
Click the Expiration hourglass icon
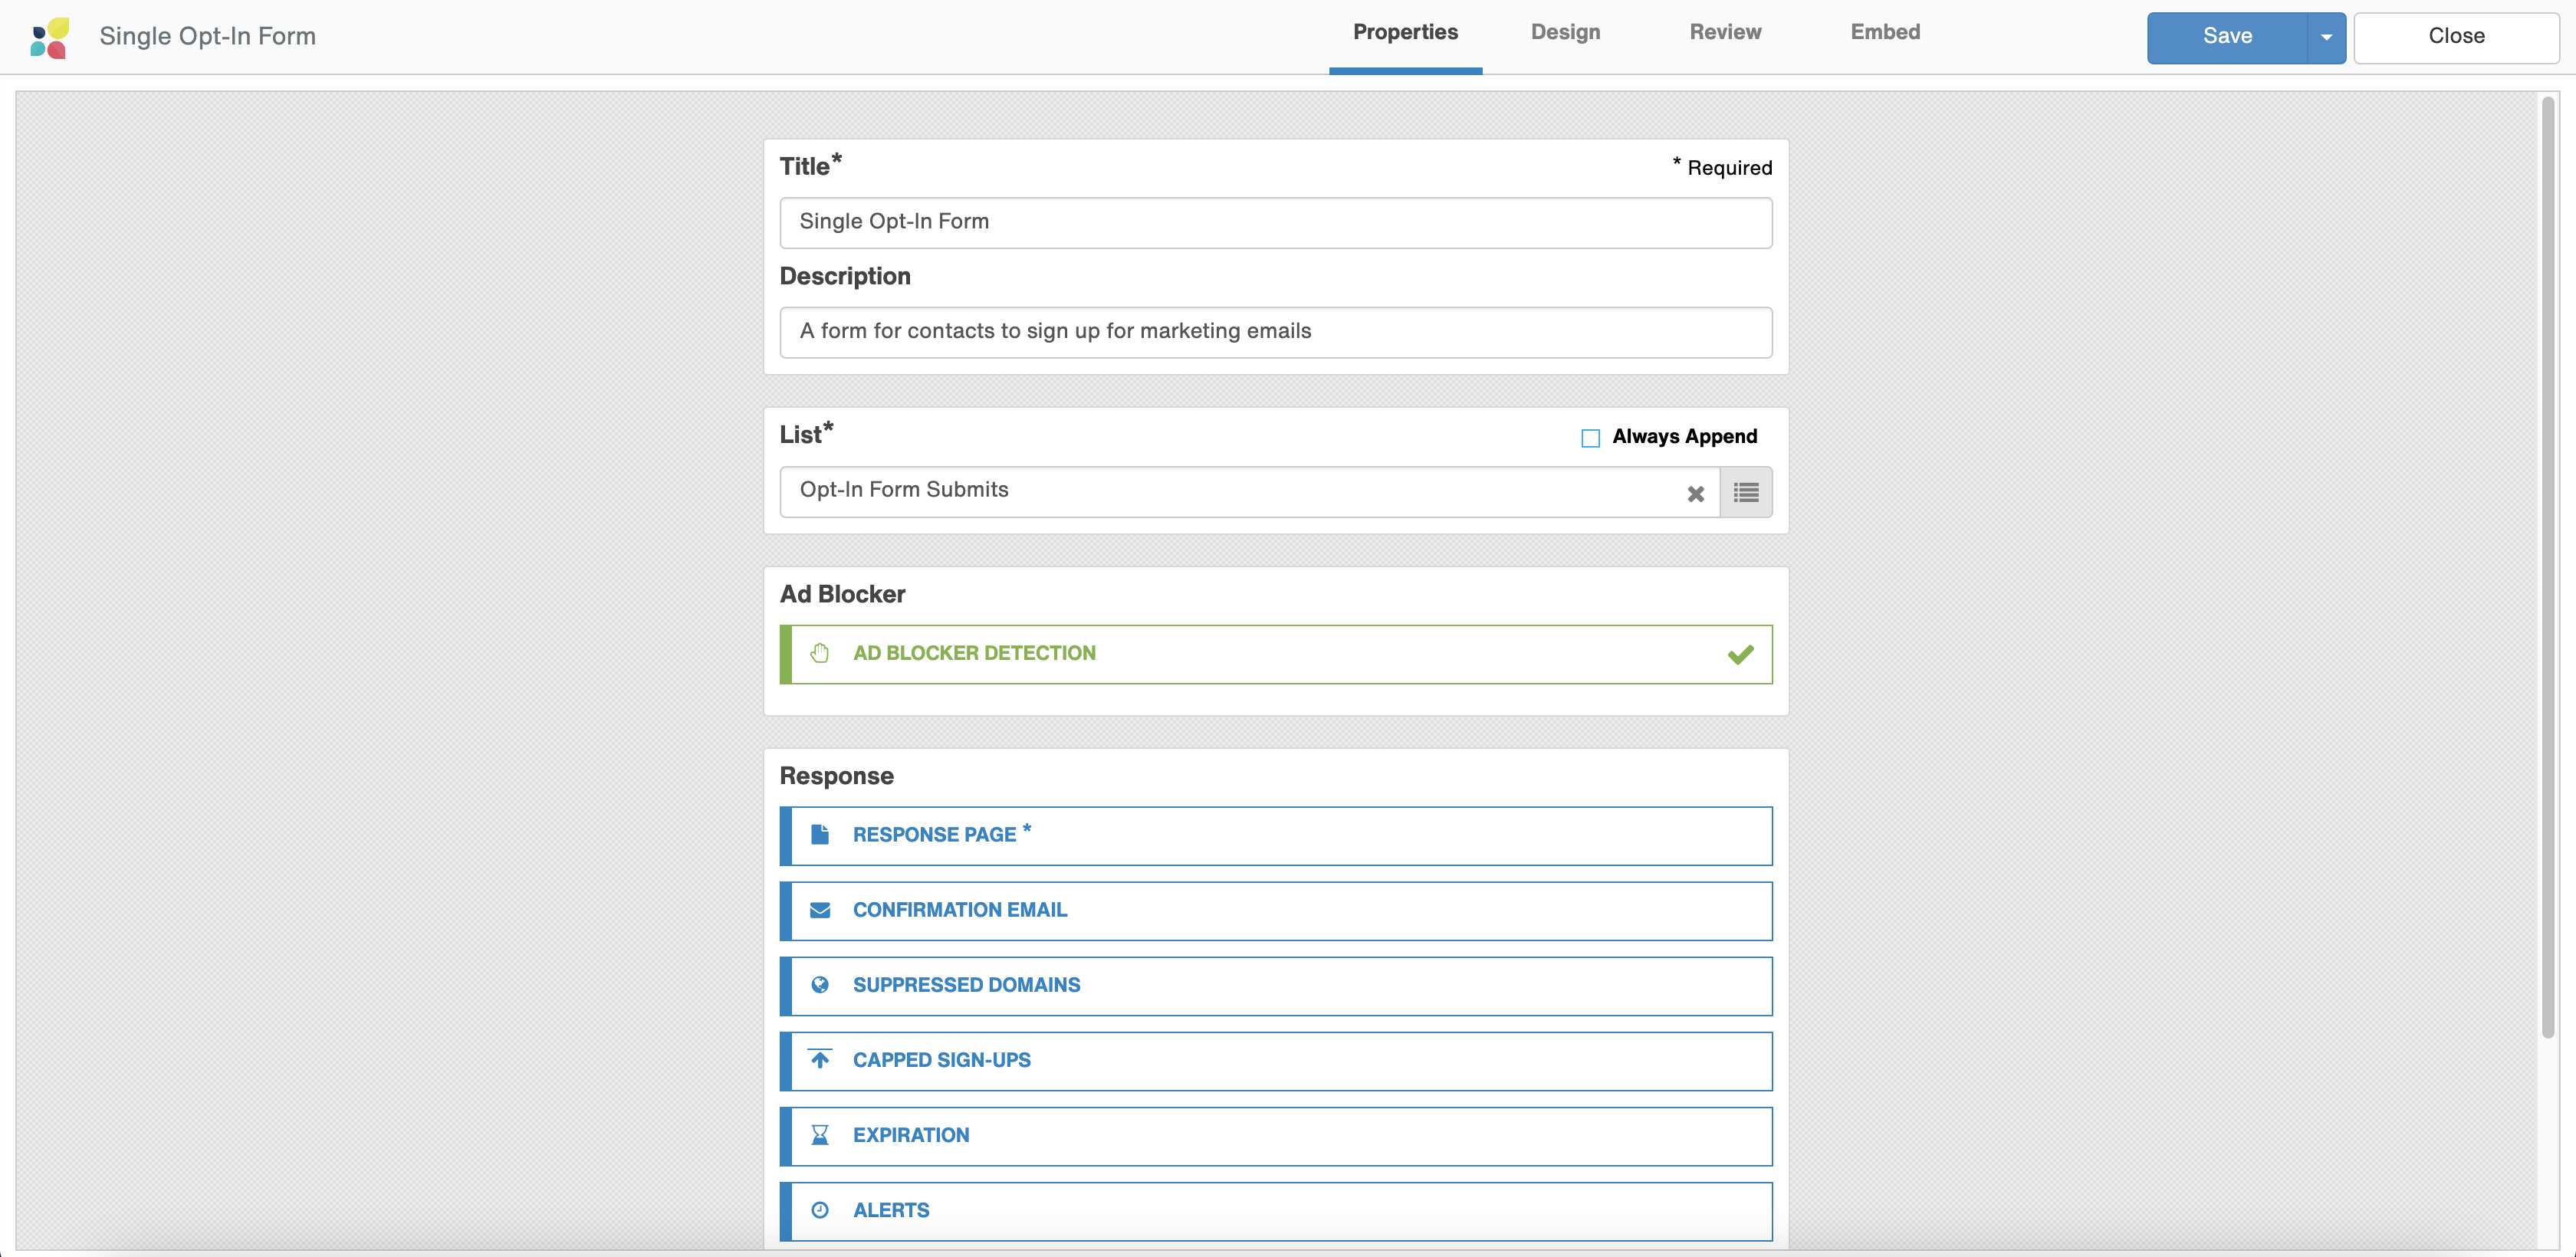820,1135
